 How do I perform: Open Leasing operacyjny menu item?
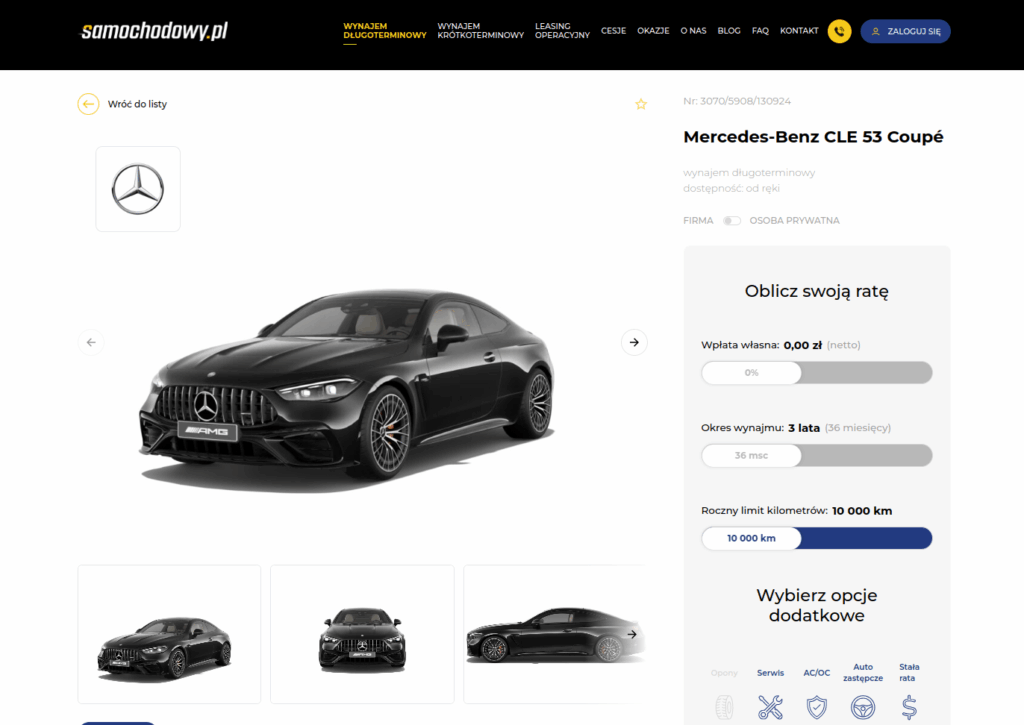(x=562, y=31)
